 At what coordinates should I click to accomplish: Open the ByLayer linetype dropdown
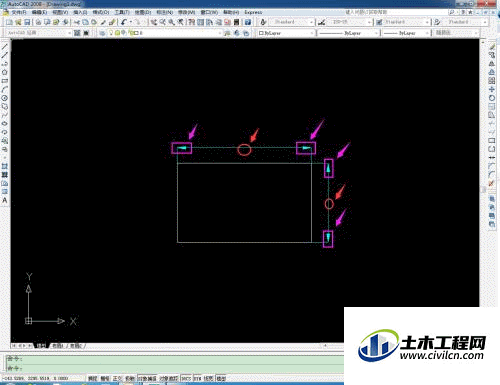[349, 33]
